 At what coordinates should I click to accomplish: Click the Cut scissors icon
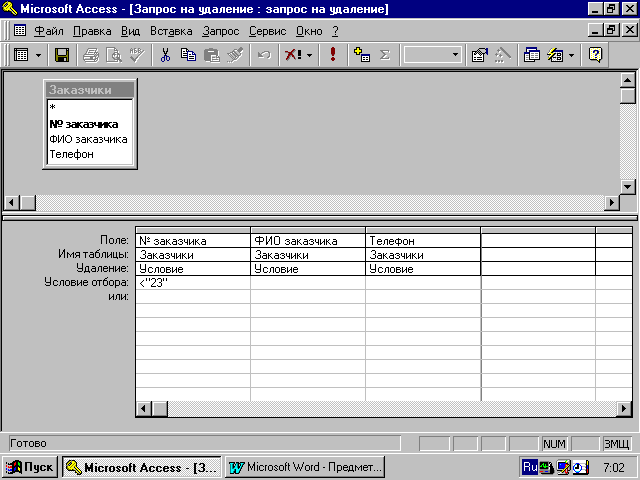(x=165, y=55)
